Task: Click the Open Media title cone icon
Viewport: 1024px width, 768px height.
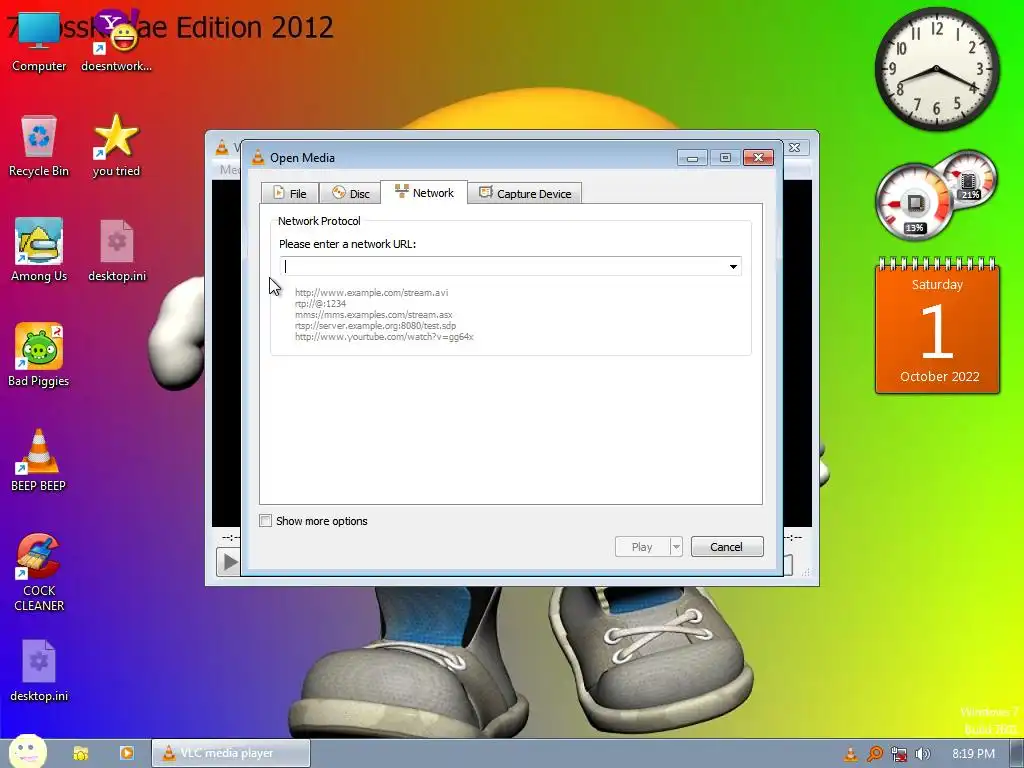Action: pos(259,157)
